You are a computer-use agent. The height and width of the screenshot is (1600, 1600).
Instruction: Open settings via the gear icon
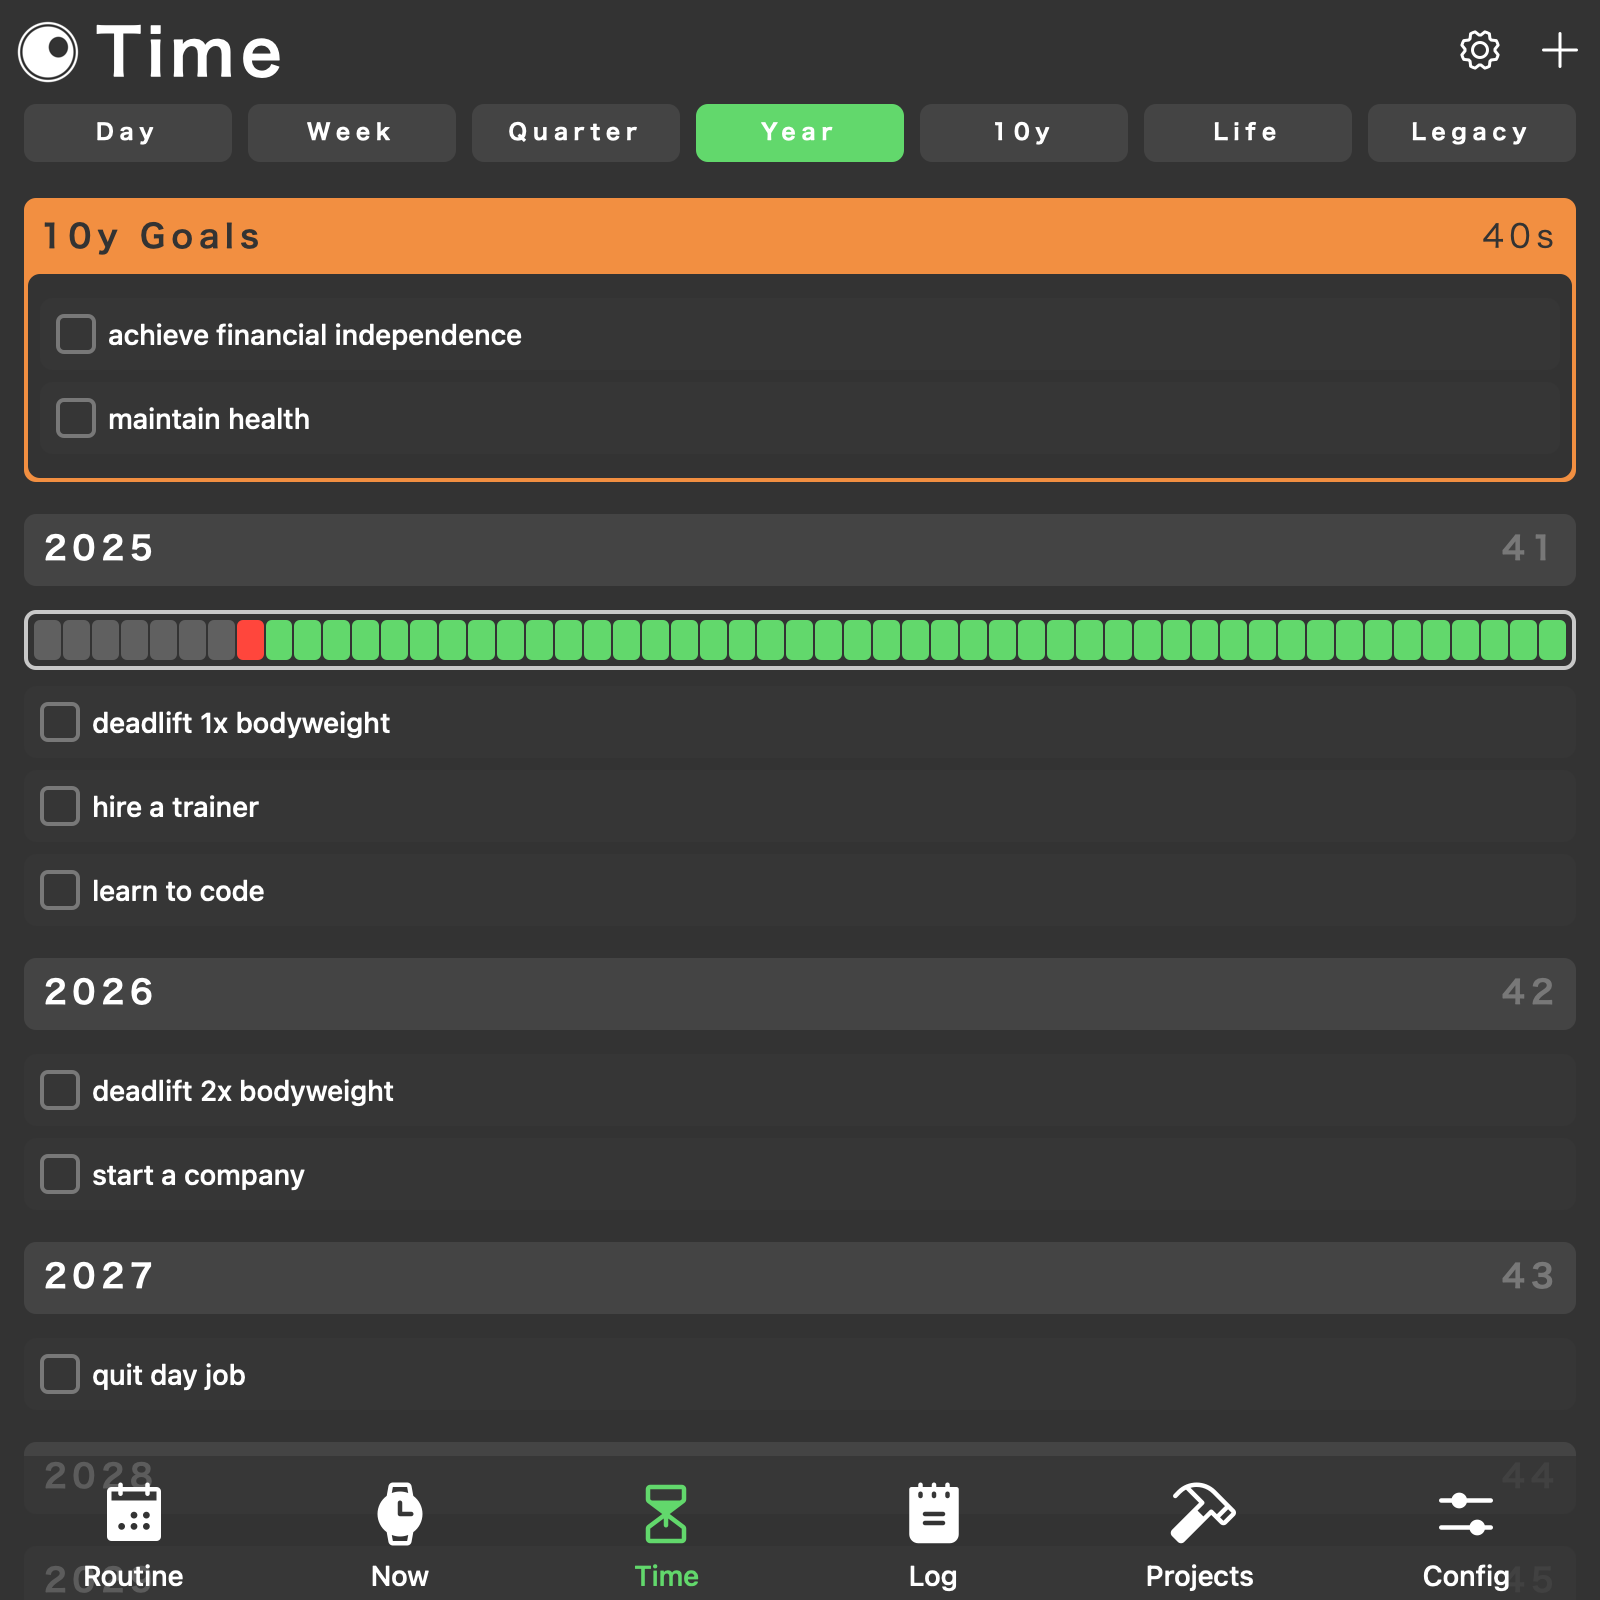point(1479,50)
